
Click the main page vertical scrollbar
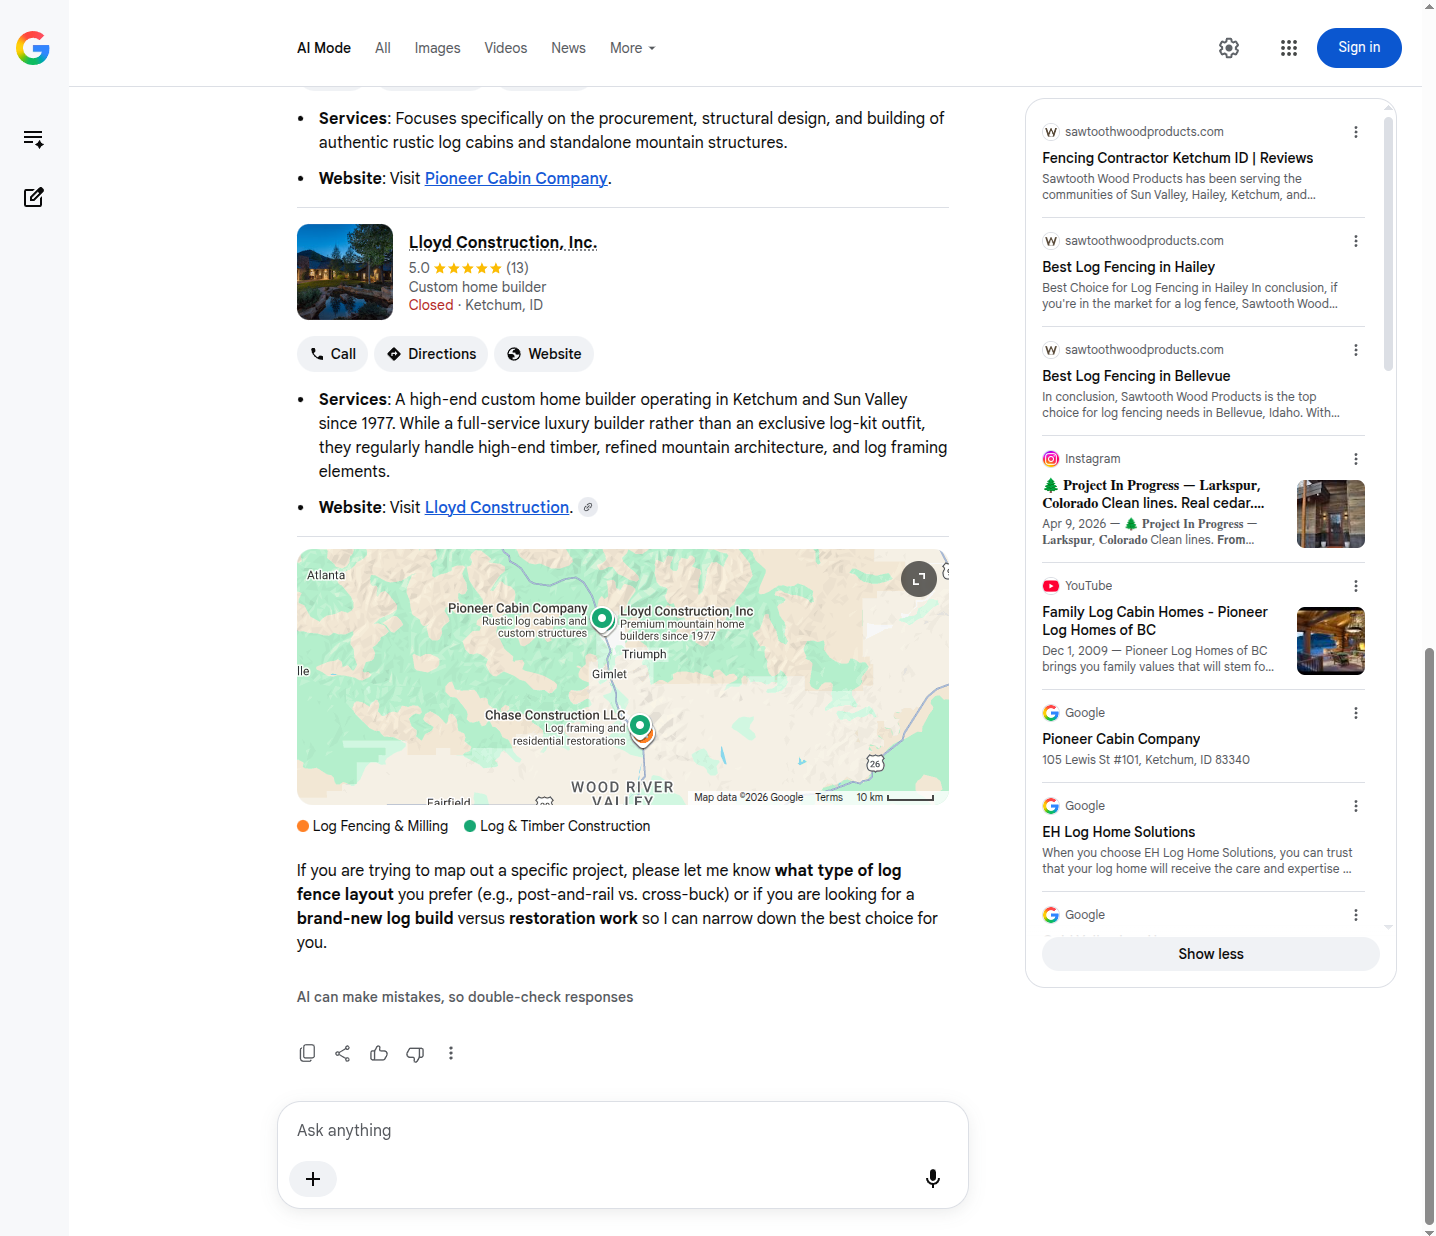pyautogui.click(x=1429, y=935)
